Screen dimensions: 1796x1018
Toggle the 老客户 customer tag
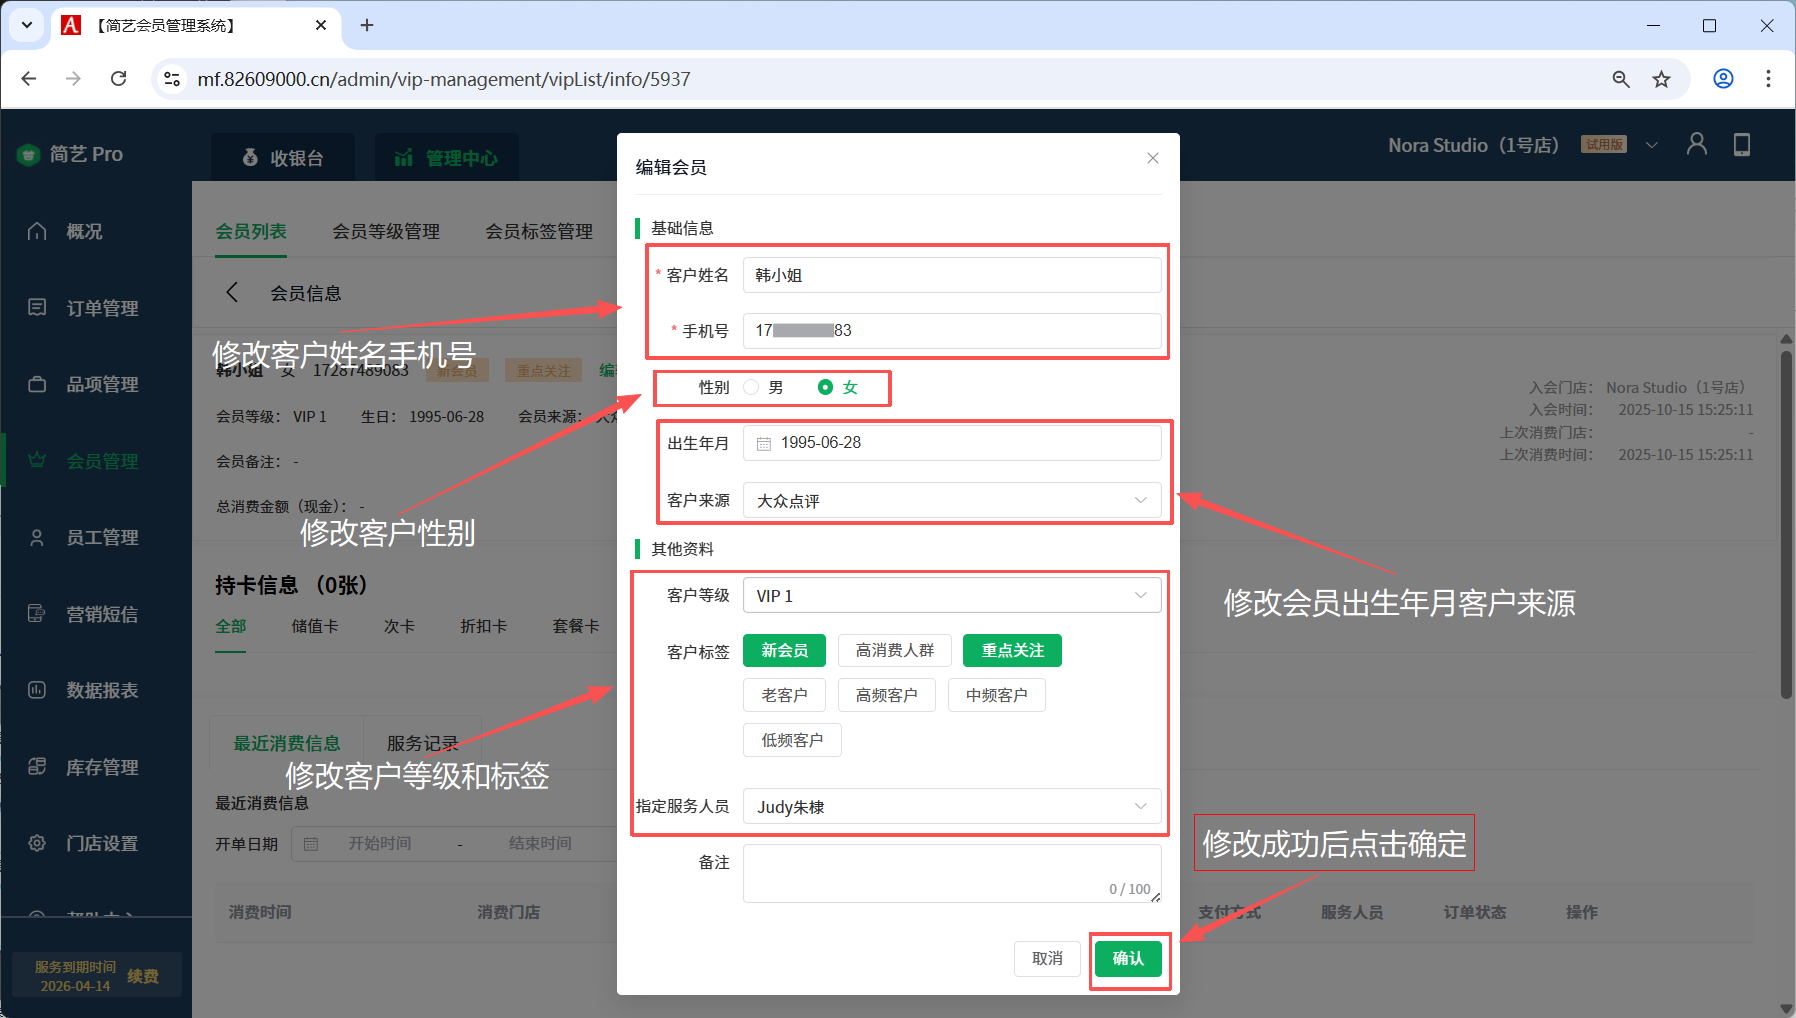[x=784, y=695]
